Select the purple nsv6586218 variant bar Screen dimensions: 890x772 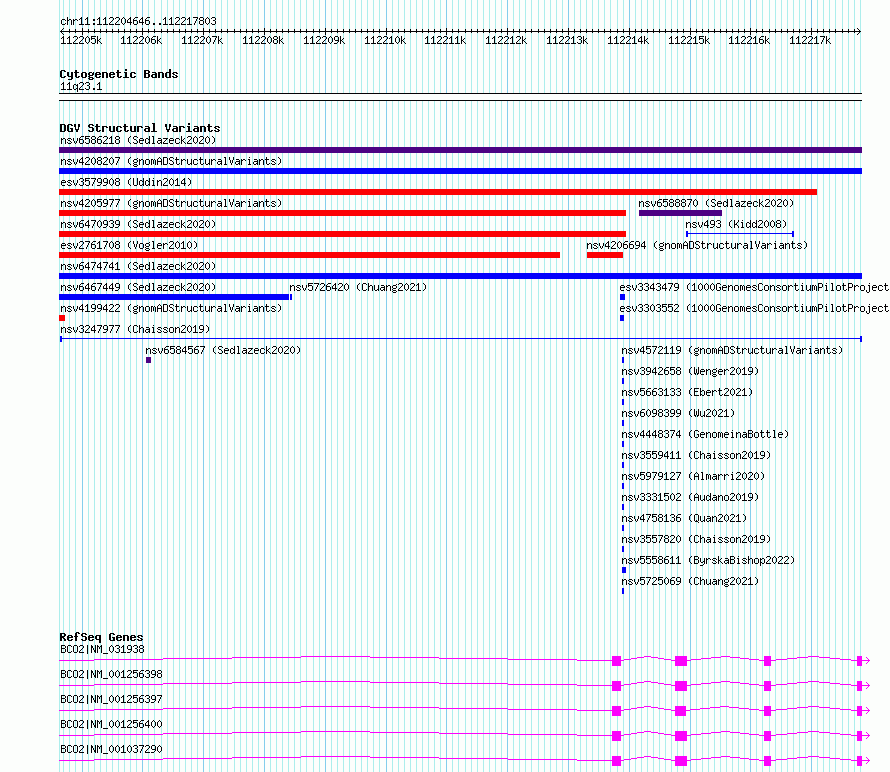click(460, 150)
